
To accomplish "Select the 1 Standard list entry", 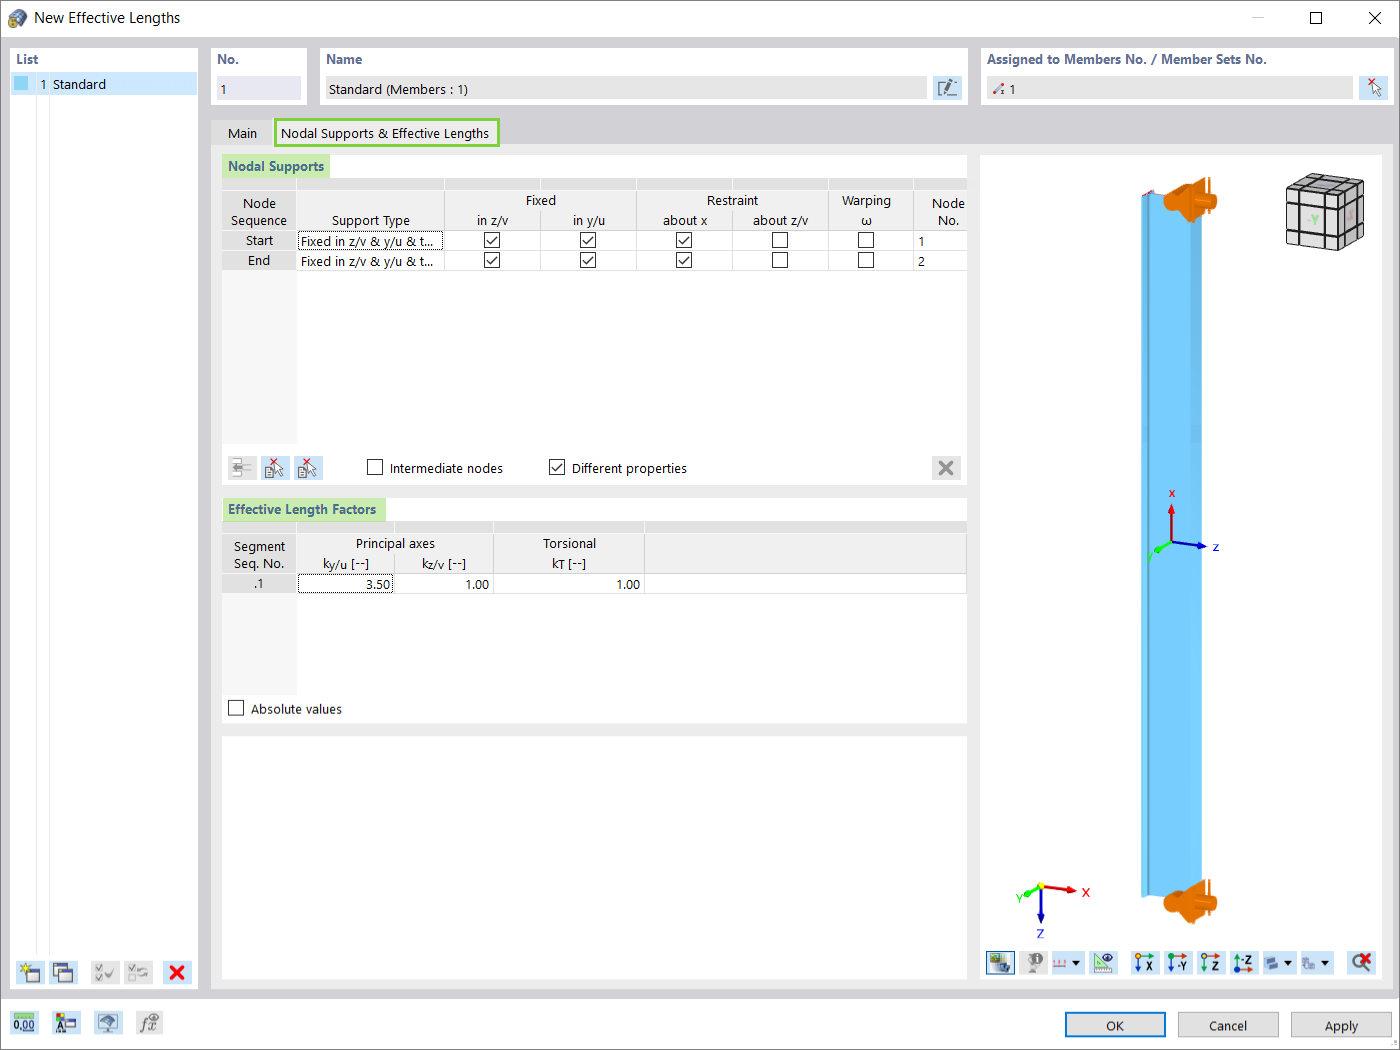I will (x=104, y=84).
